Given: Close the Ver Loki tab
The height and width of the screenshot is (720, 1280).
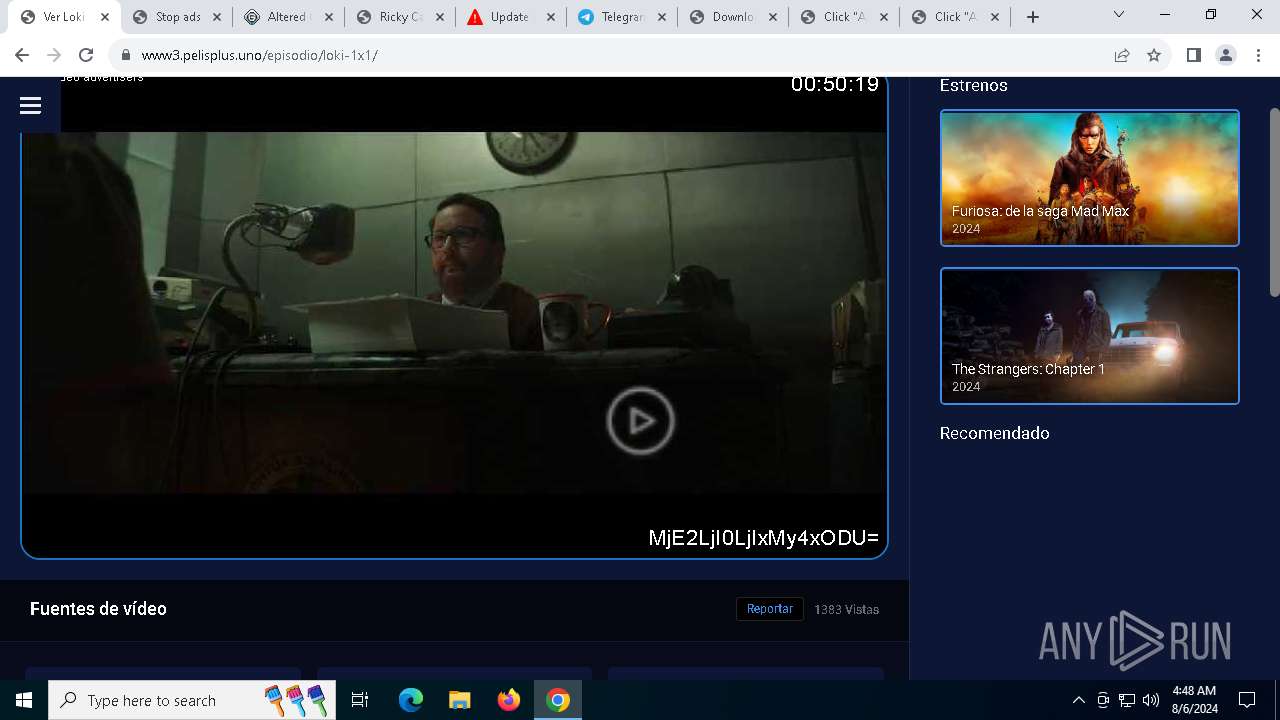Looking at the screenshot, I should (x=105, y=17).
